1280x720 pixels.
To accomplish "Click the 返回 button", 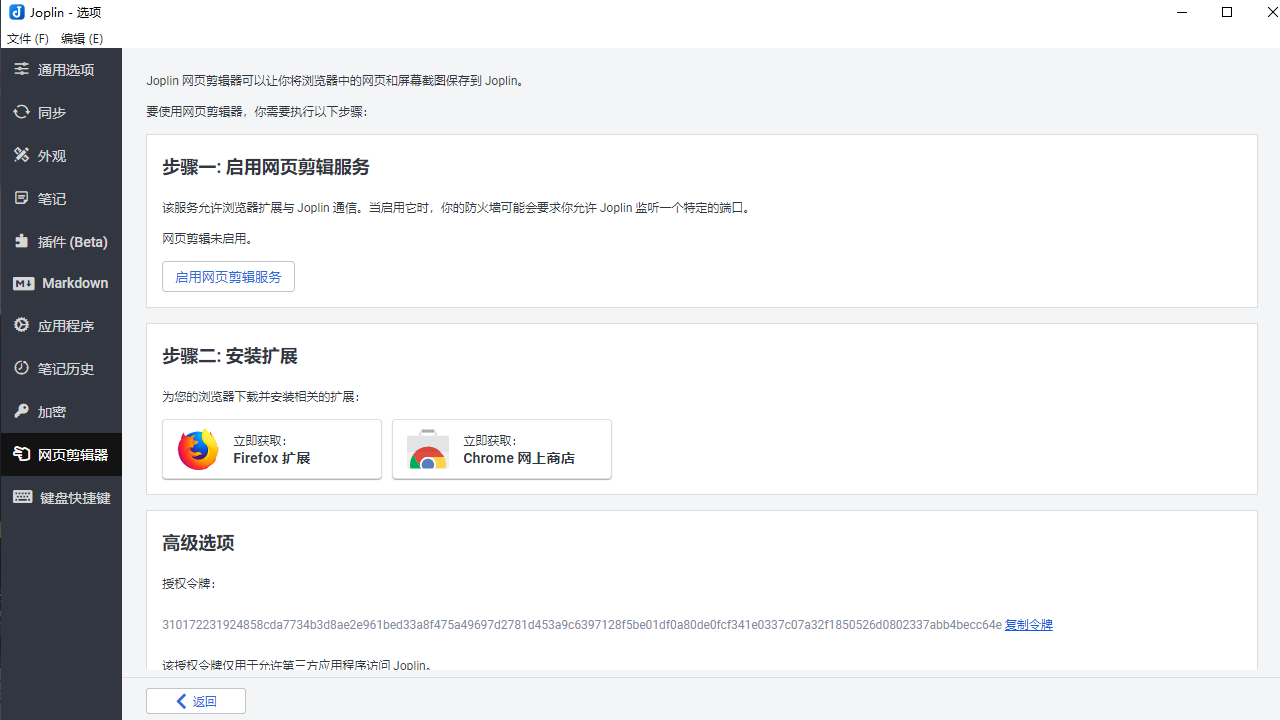I will click(x=195, y=700).
